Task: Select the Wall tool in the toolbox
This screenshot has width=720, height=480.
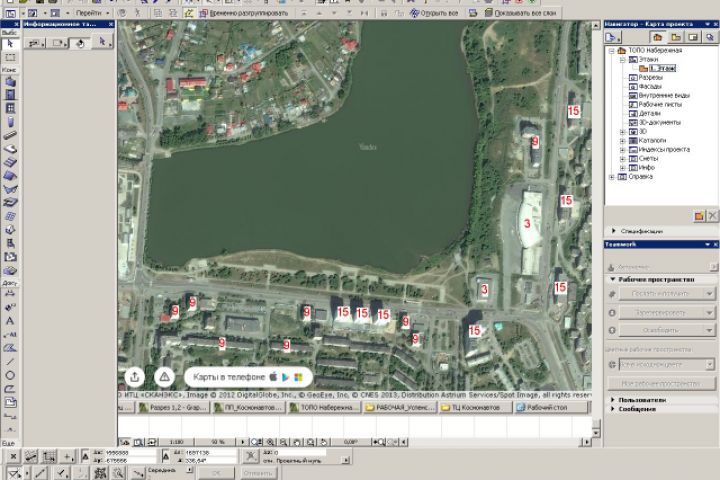Action: click(10, 82)
